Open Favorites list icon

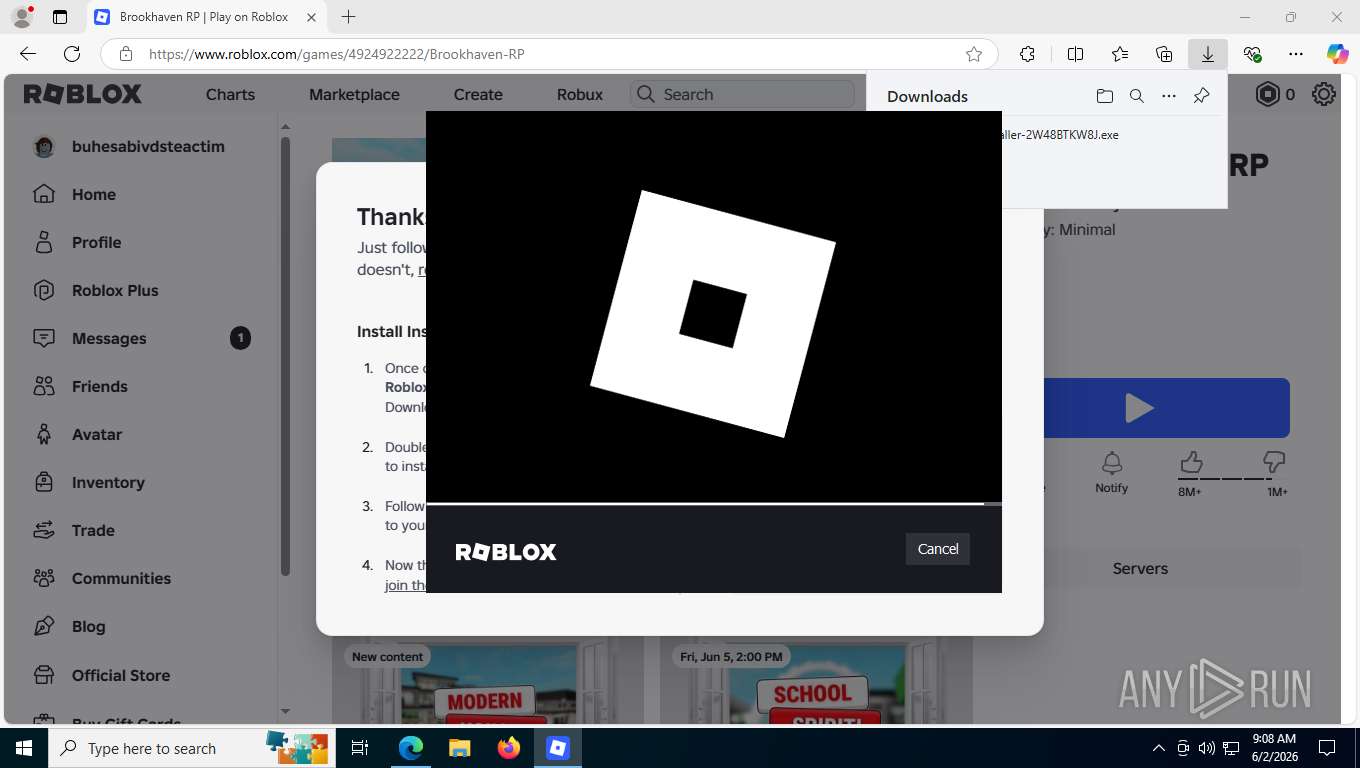tap(1120, 54)
